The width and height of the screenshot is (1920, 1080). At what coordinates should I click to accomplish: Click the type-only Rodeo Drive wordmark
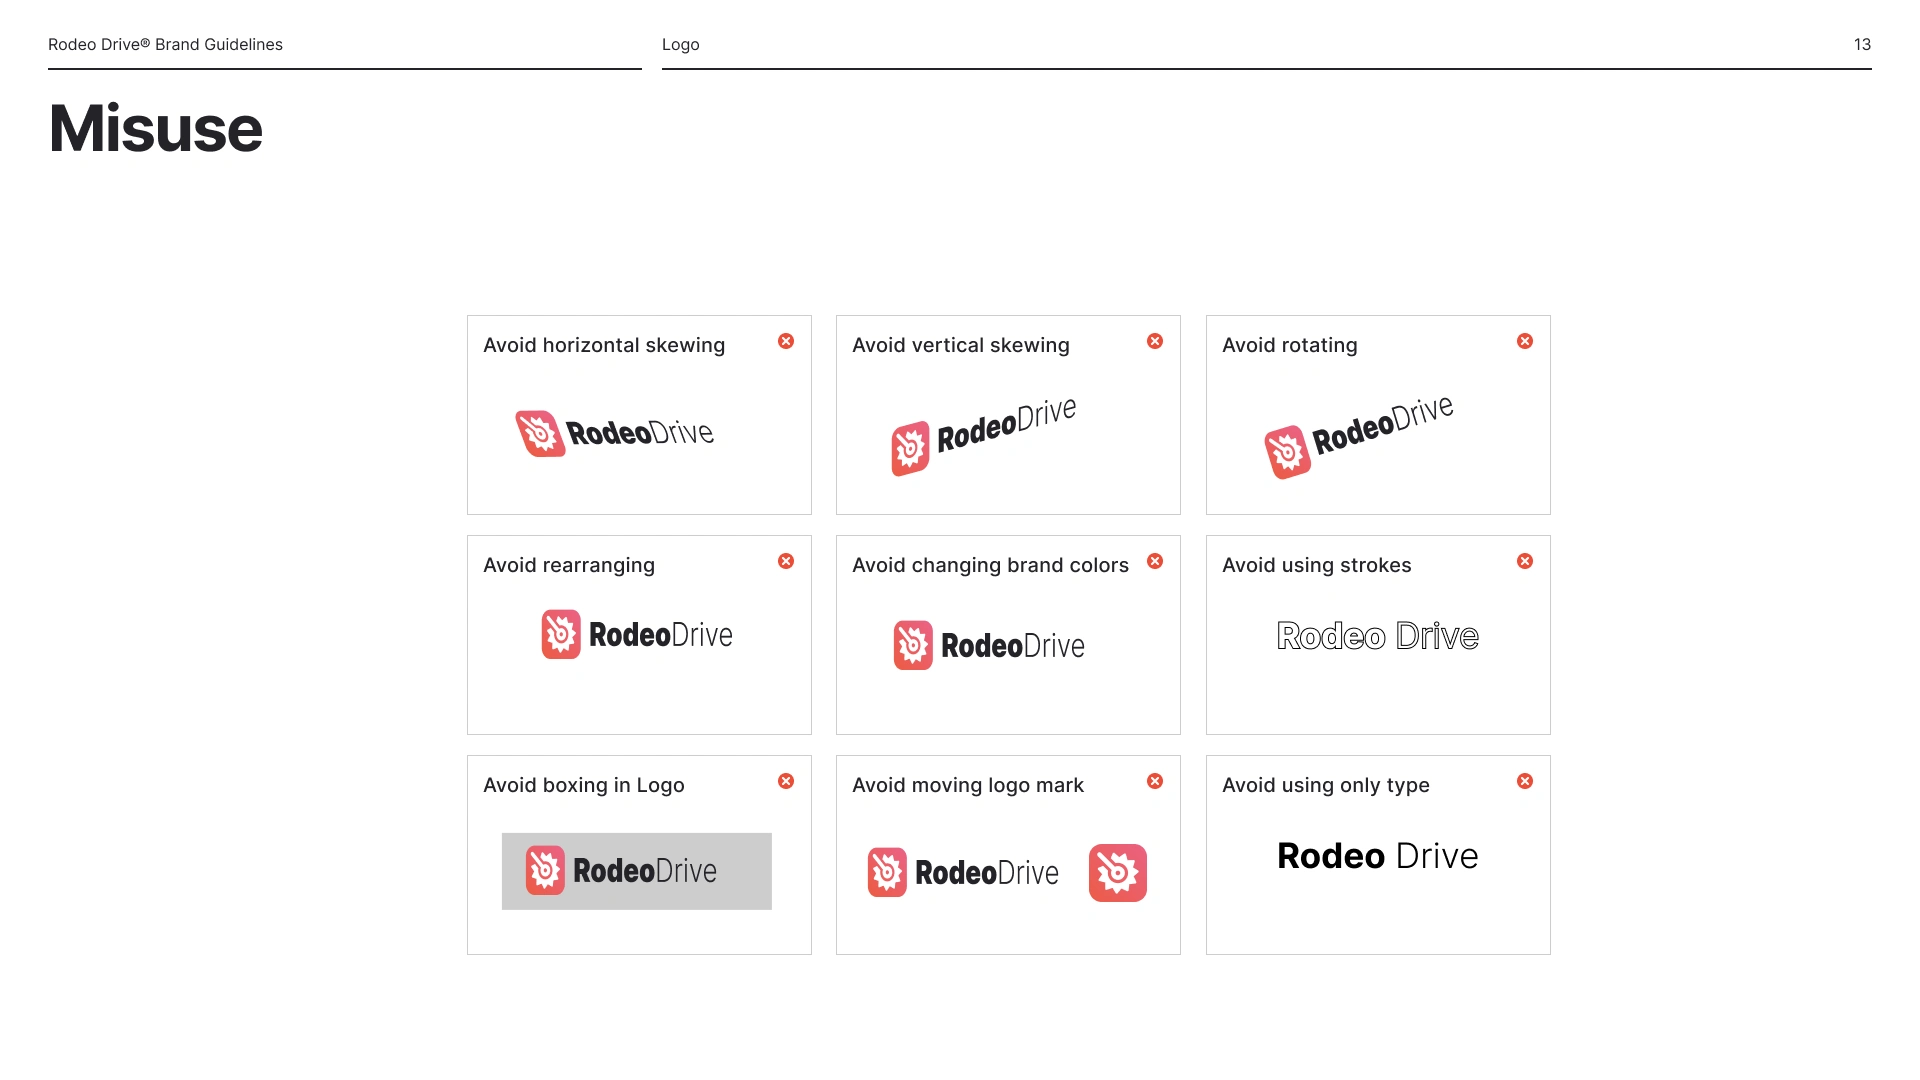1377,856
